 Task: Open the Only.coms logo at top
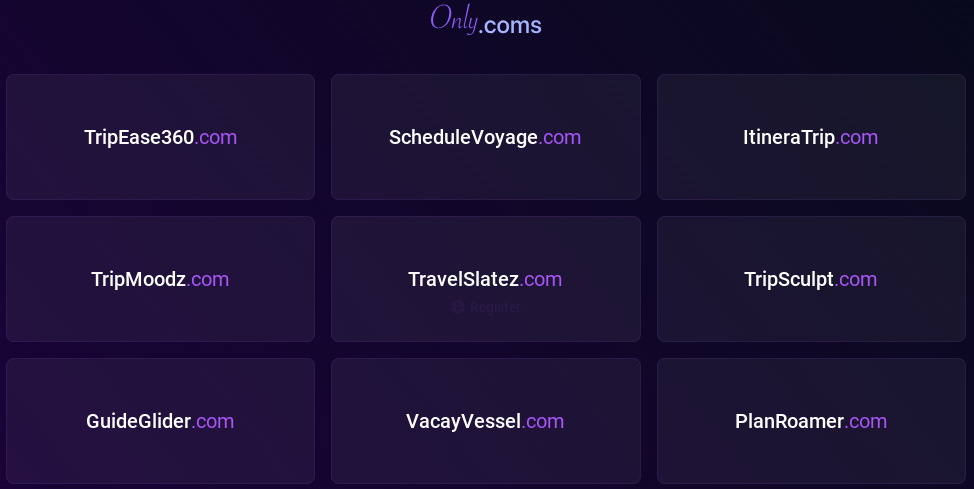click(x=486, y=21)
